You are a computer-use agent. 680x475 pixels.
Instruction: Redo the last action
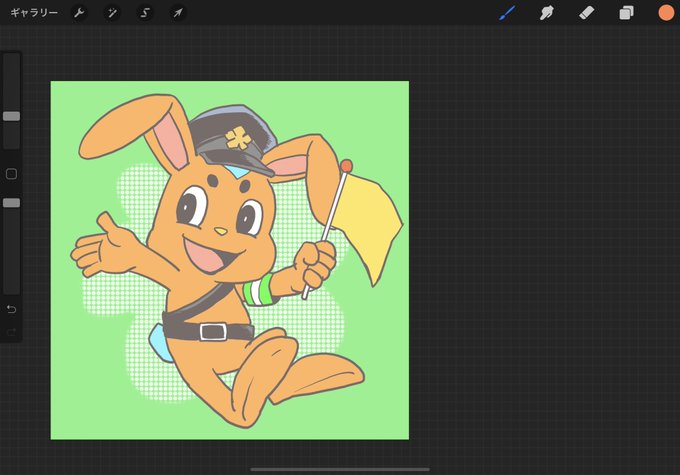click(12, 332)
